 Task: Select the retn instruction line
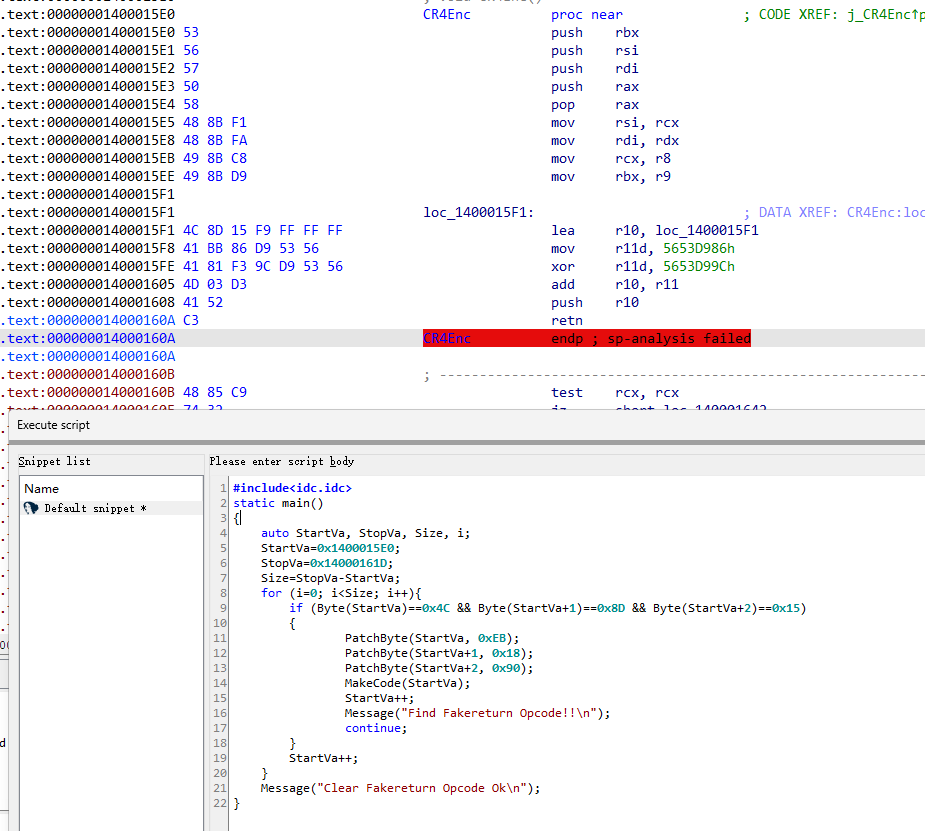(x=566, y=321)
